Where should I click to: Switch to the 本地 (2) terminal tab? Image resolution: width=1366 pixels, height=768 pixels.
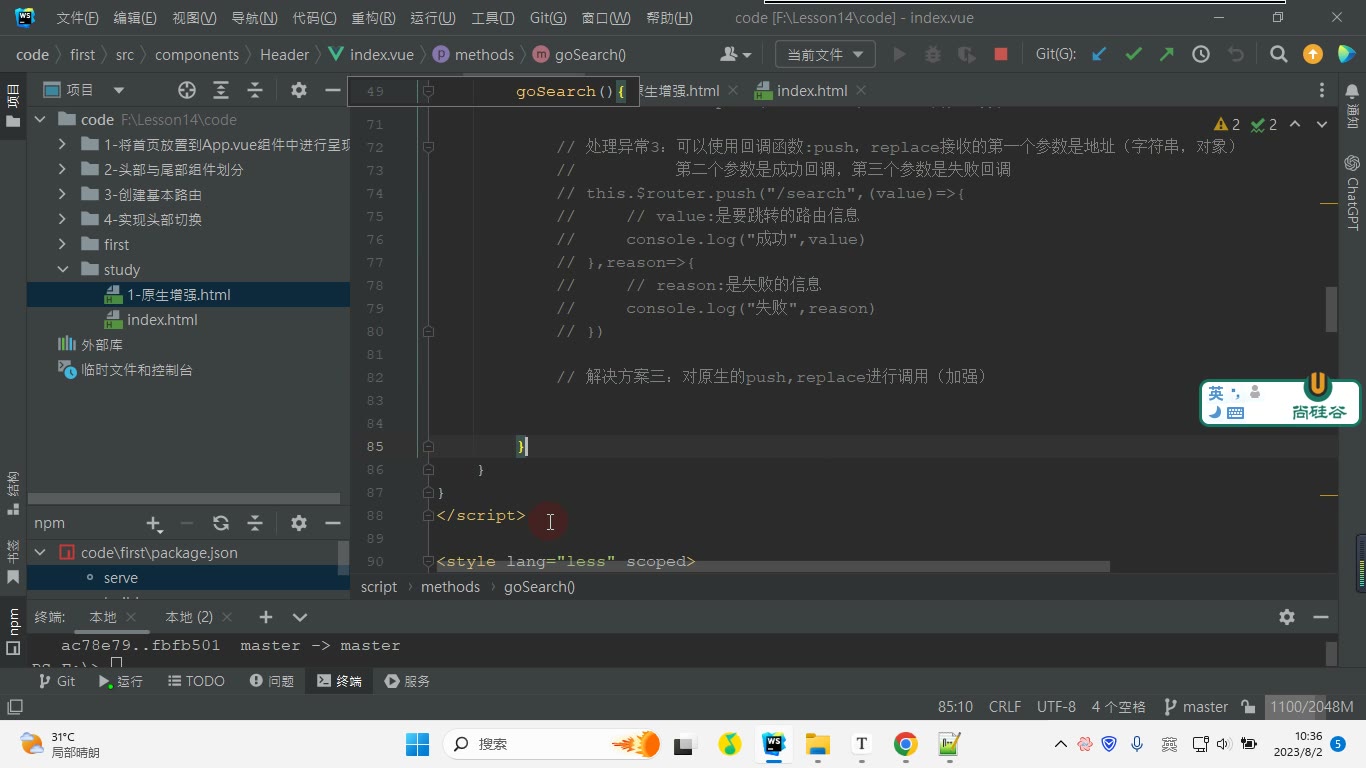click(x=189, y=617)
